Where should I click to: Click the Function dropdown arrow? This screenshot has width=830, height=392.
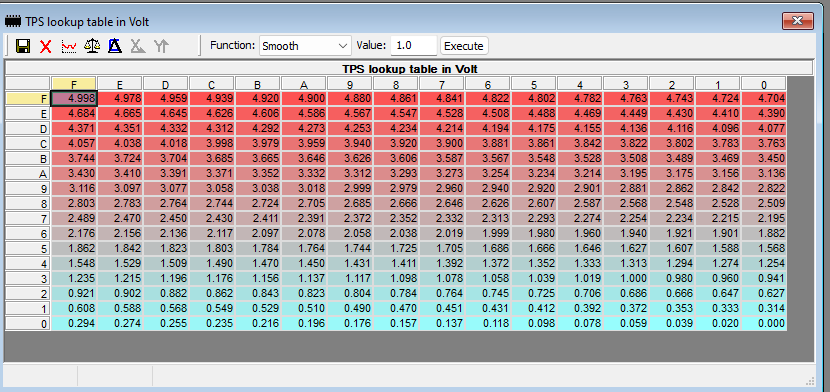pos(342,46)
